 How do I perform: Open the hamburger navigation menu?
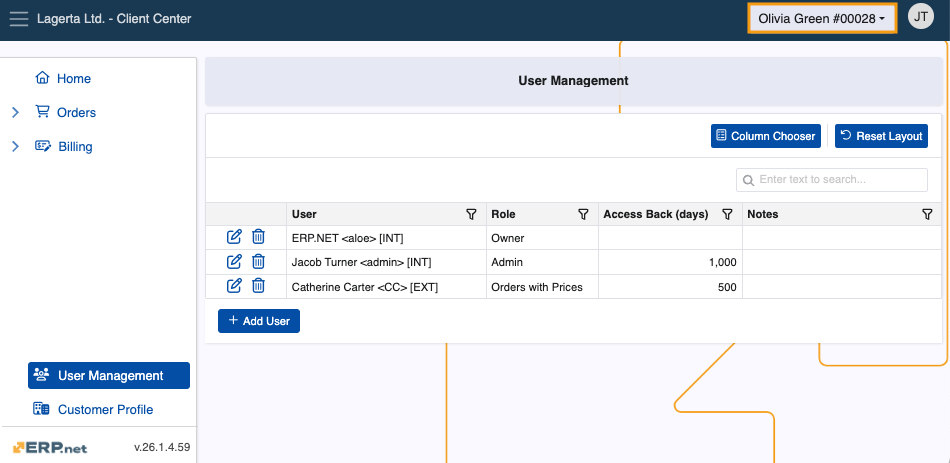point(19,19)
